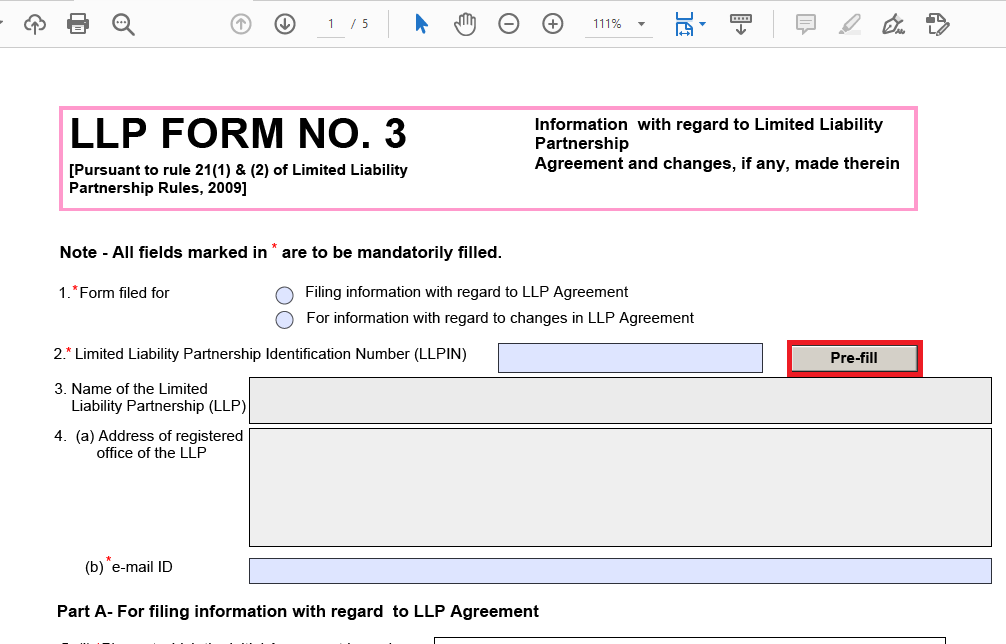Viewport: 1006px width, 644px height.
Task: Select radio button for filing LLP Agreement information
Action: click(284, 293)
